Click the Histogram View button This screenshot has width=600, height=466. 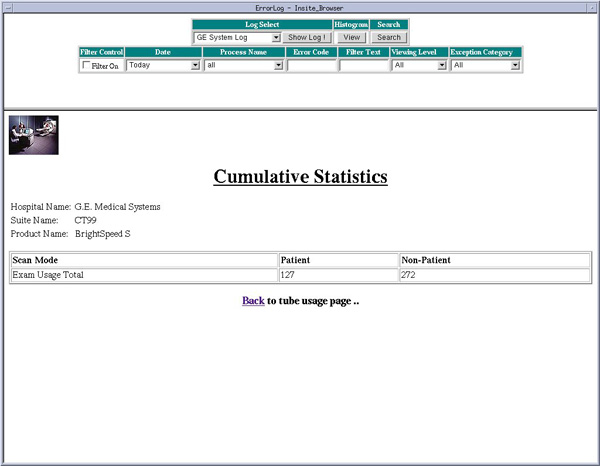(351, 37)
